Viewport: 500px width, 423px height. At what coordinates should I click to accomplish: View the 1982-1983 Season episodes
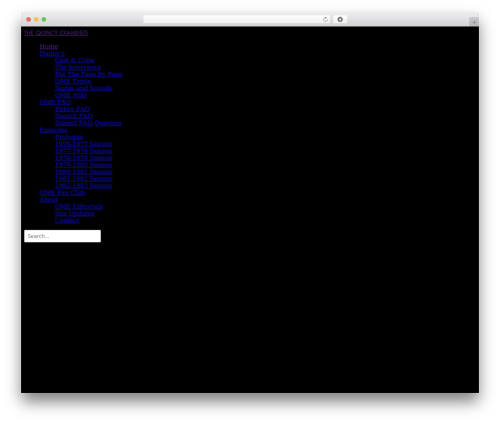[x=83, y=186]
